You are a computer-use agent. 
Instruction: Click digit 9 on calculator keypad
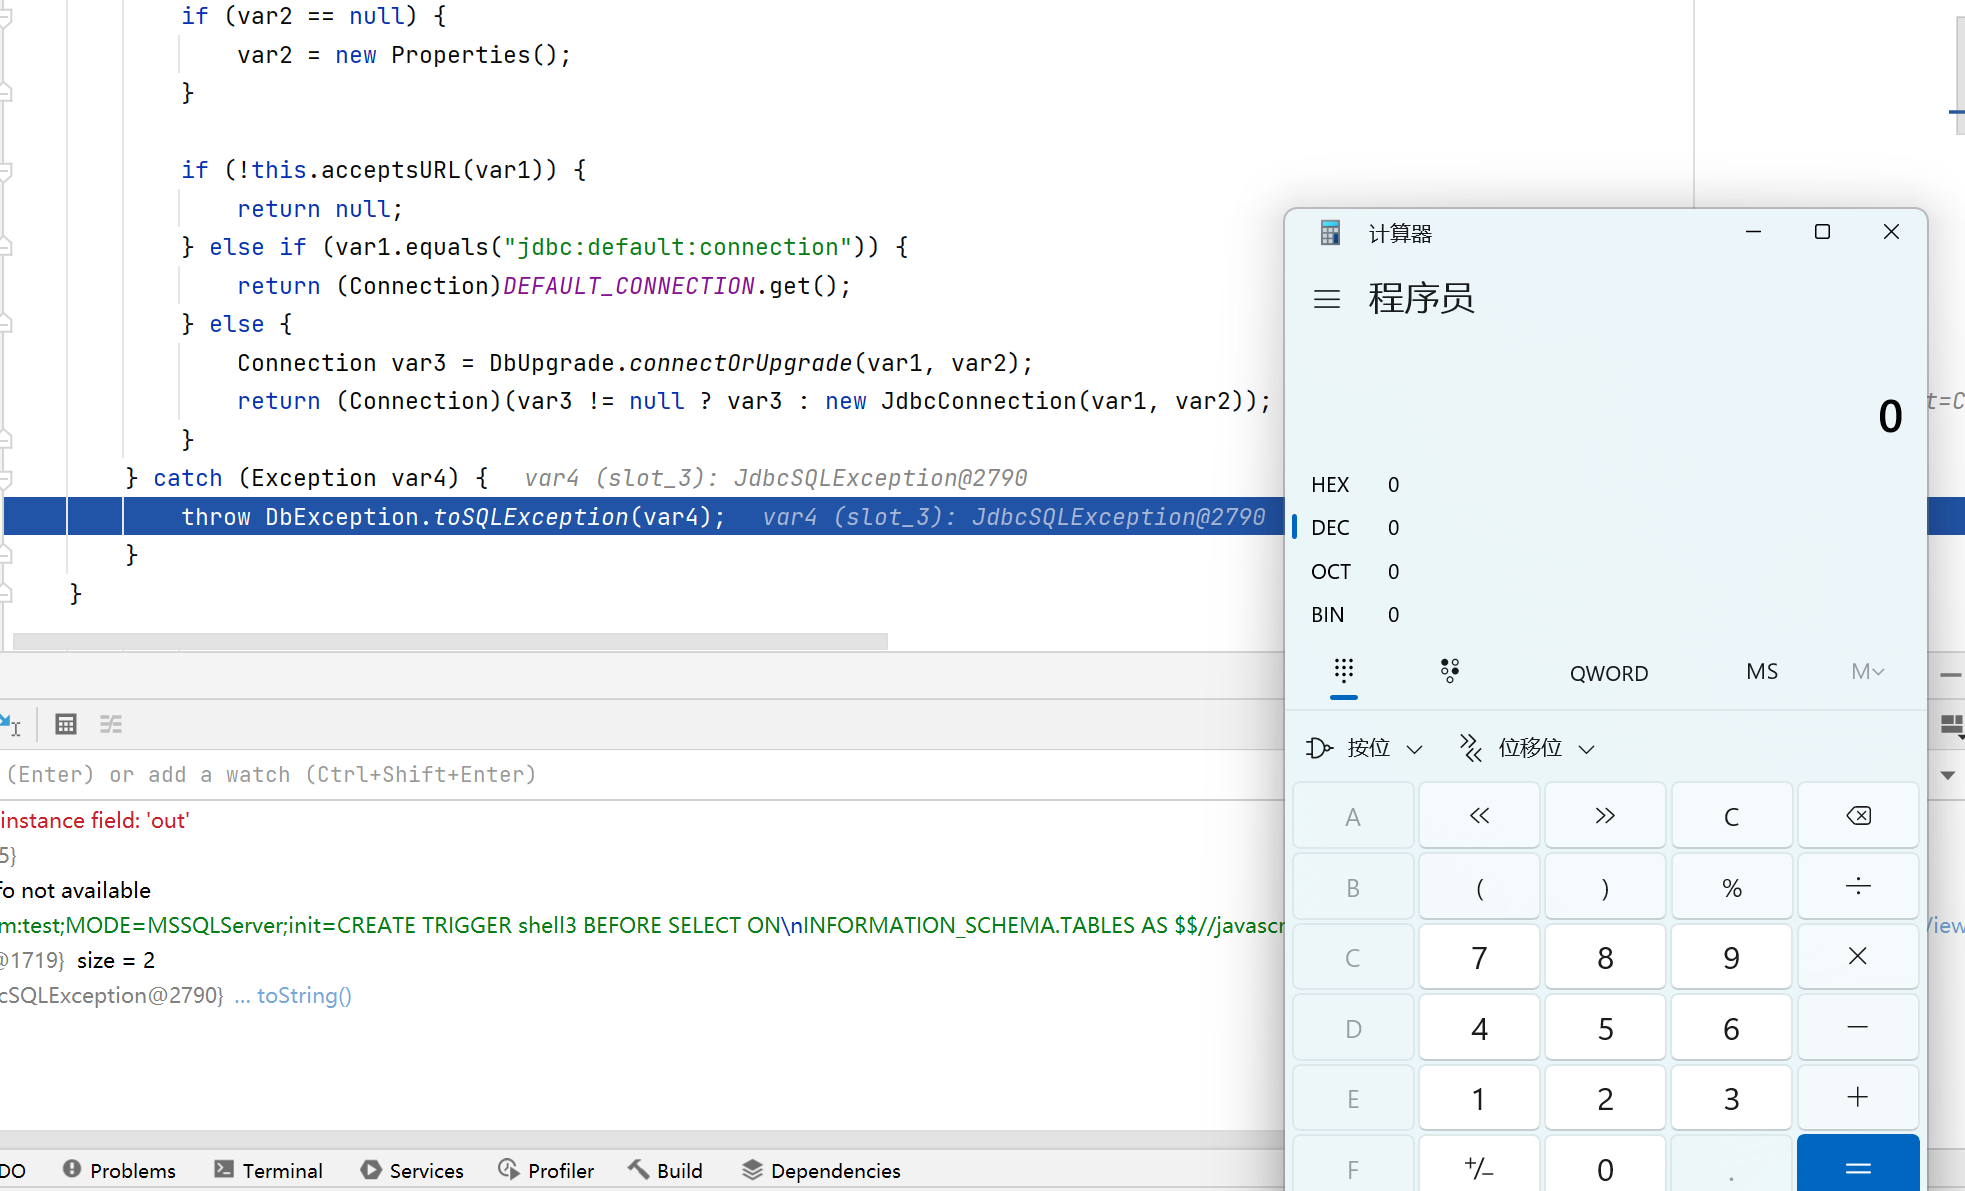click(1731, 957)
